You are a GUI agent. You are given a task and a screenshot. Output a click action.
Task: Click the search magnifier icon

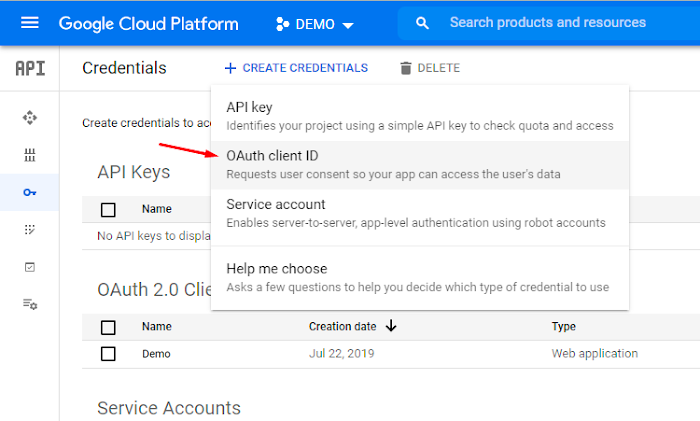pos(423,23)
